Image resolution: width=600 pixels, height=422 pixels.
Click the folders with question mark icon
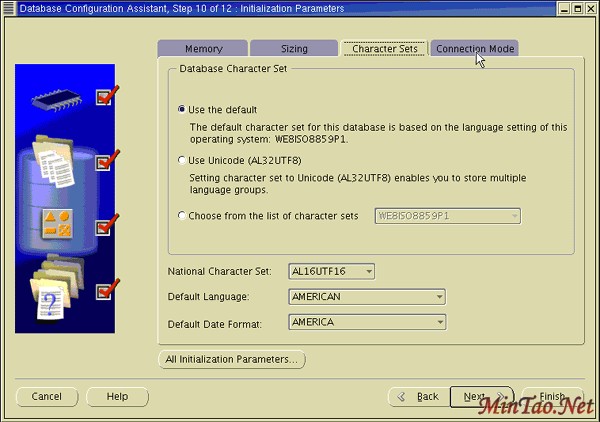click(x=53, y=291)
